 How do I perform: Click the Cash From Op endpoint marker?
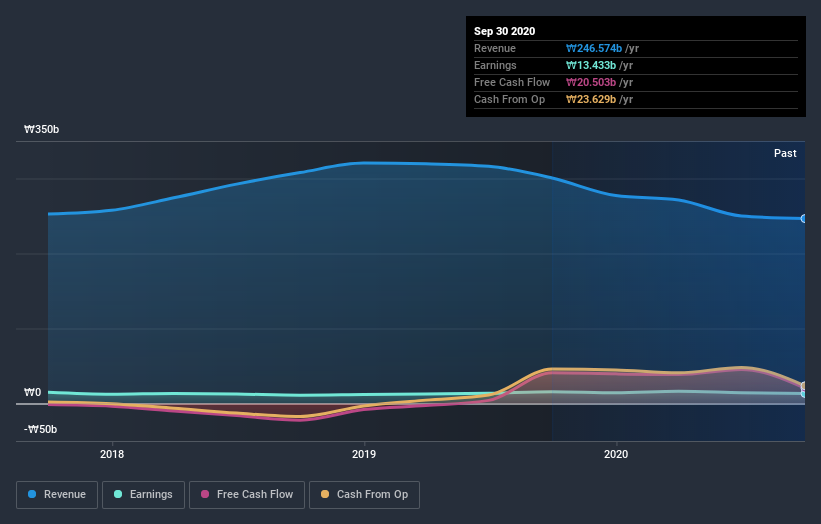pos(804,386)
